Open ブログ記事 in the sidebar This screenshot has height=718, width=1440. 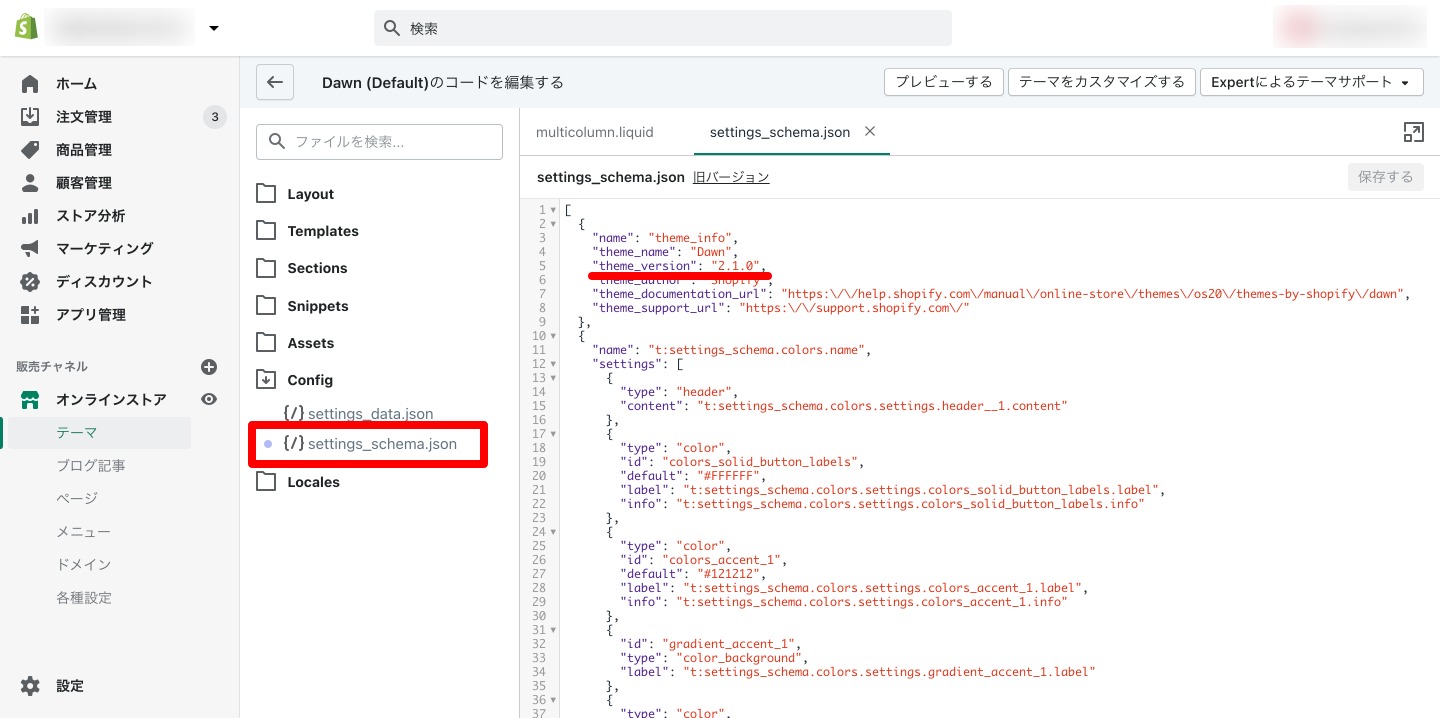click(91, 466)
